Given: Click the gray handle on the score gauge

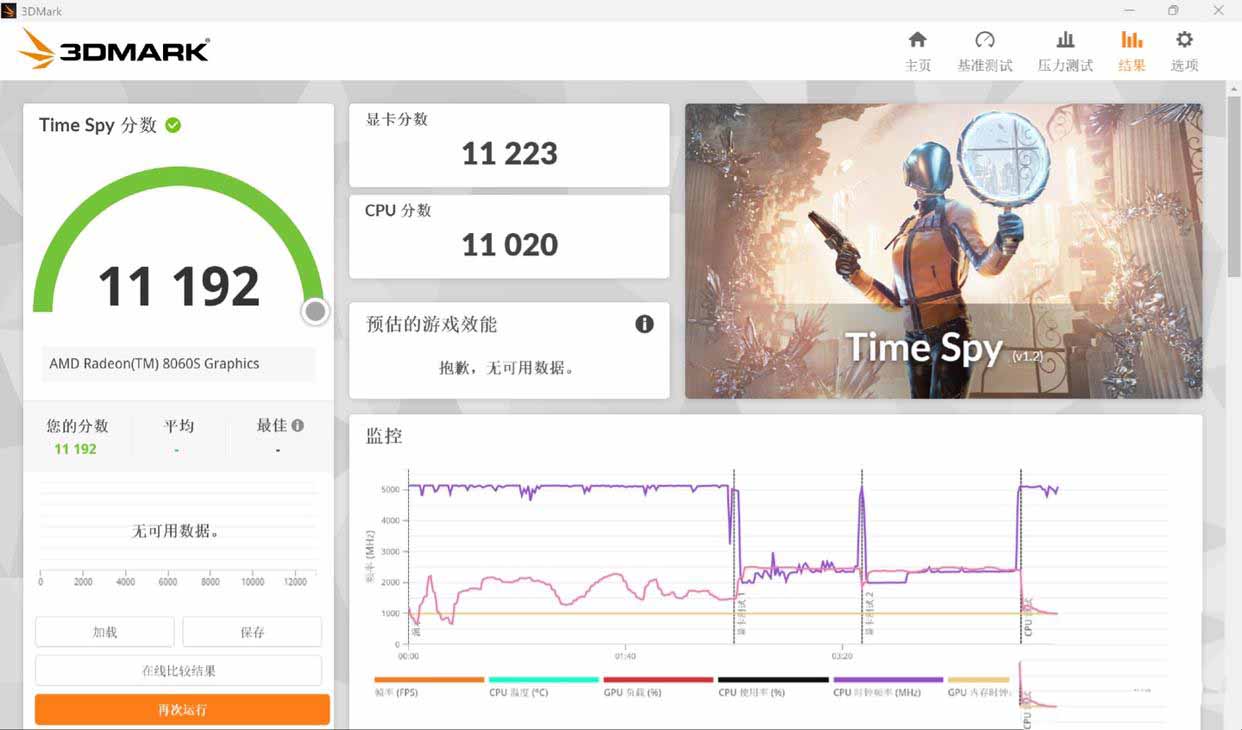Looking at the screenshot, I should coord(315,311).
